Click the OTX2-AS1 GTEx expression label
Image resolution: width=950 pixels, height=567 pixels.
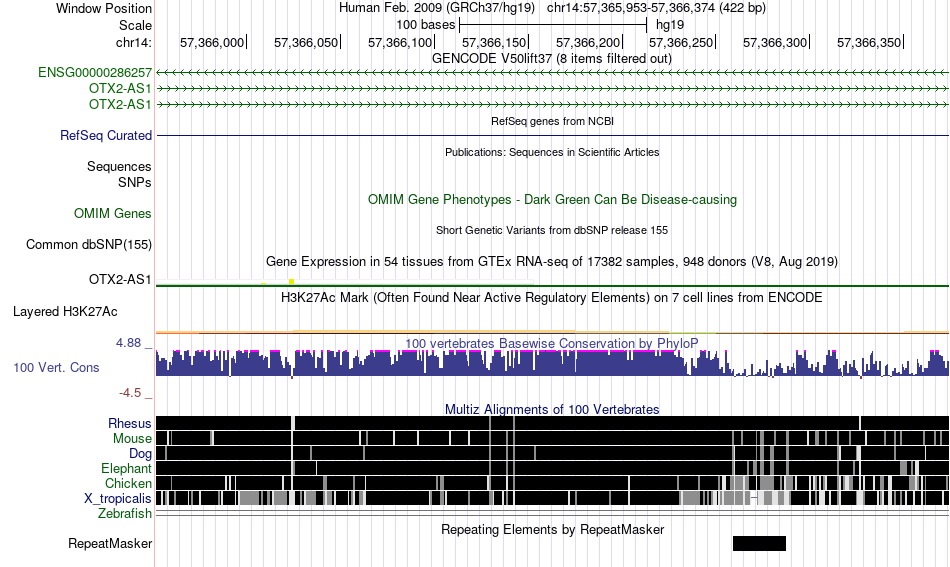[120, 279]
